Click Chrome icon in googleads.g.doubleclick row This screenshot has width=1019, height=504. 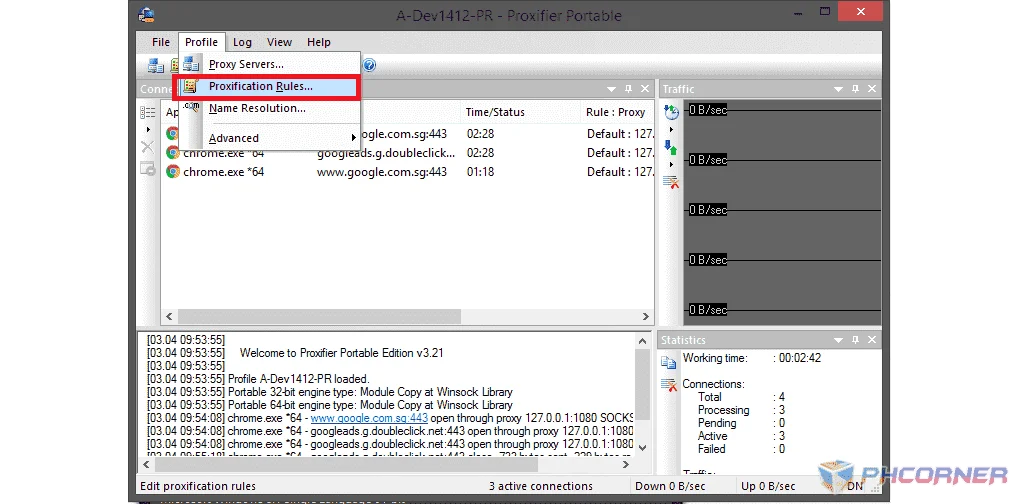172,153
